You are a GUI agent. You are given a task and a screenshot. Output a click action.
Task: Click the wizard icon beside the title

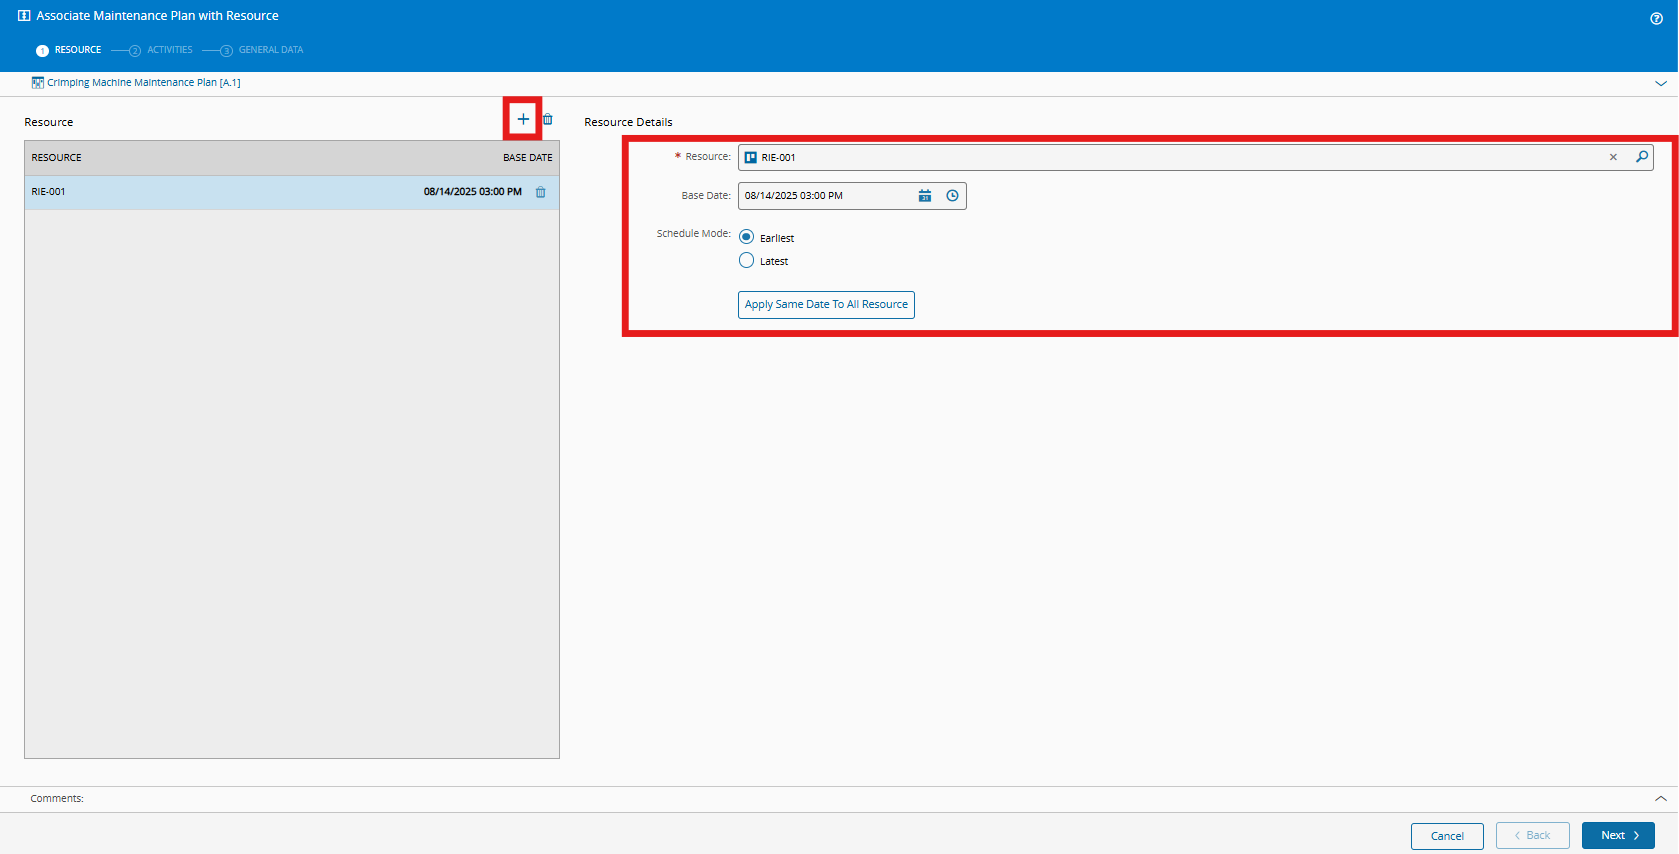[x=24, y=16]
